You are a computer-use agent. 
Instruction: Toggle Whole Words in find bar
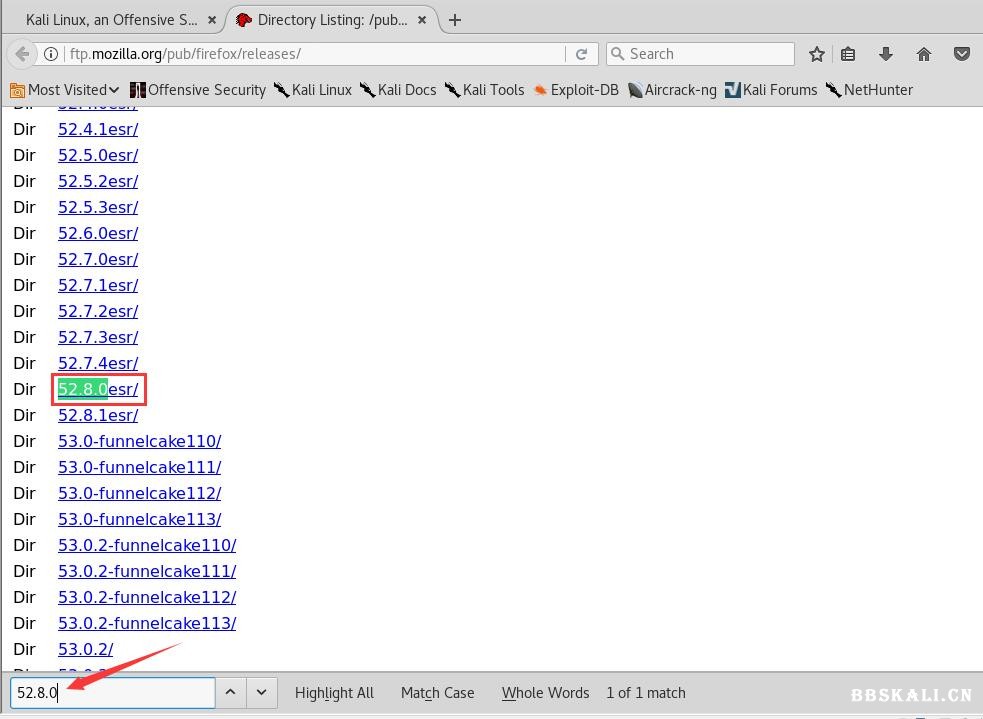tap(545, 692)
